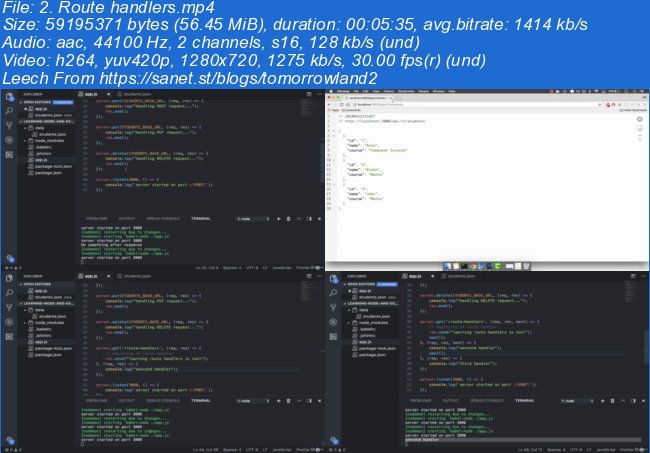Open the '1: node' terminal selector dropdown

pyautogui.click(x=250, y=217)
